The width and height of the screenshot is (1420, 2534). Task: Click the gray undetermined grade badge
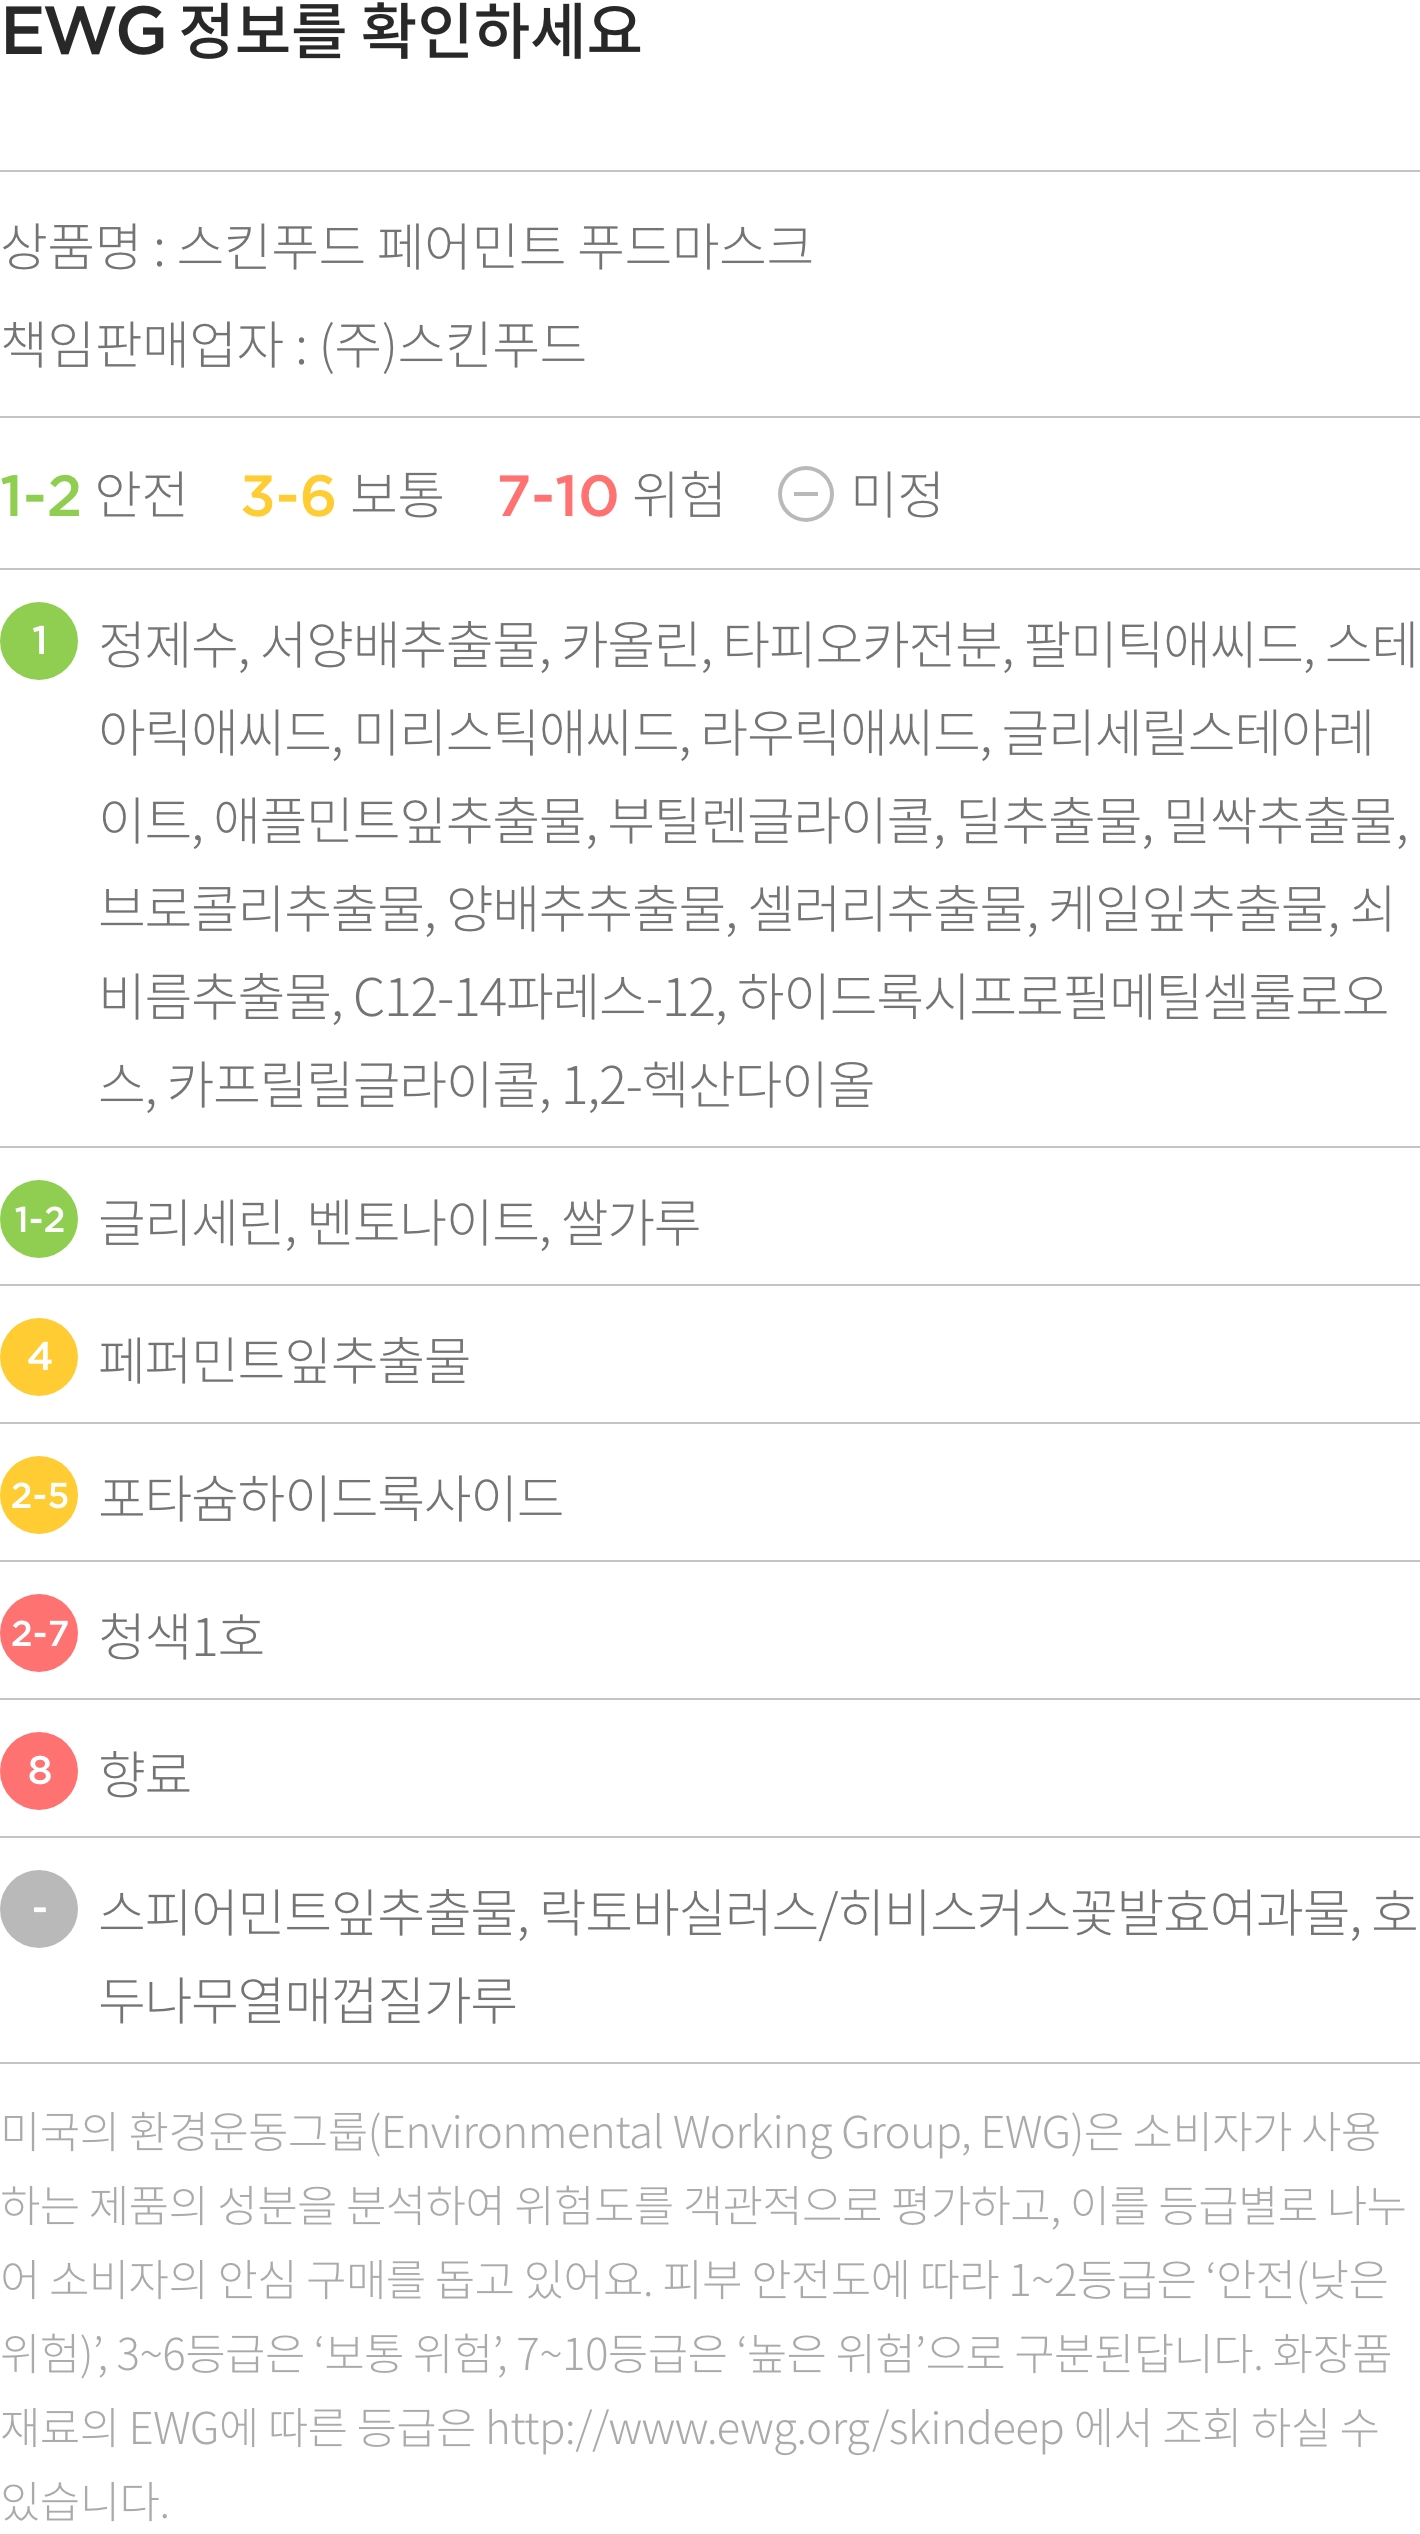pos(39,1909)
